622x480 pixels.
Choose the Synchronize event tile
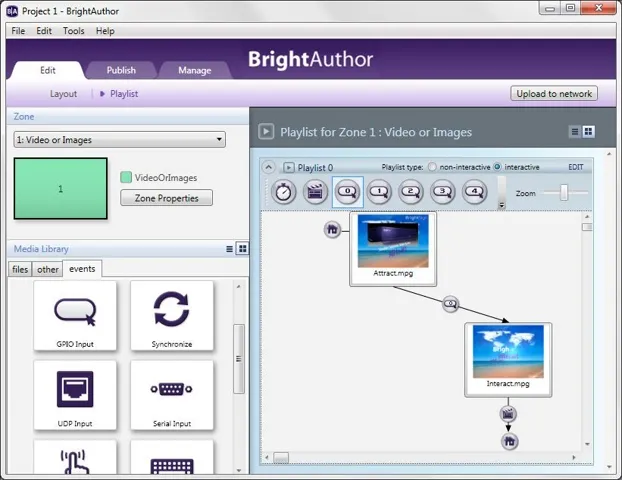click(172, 316)
